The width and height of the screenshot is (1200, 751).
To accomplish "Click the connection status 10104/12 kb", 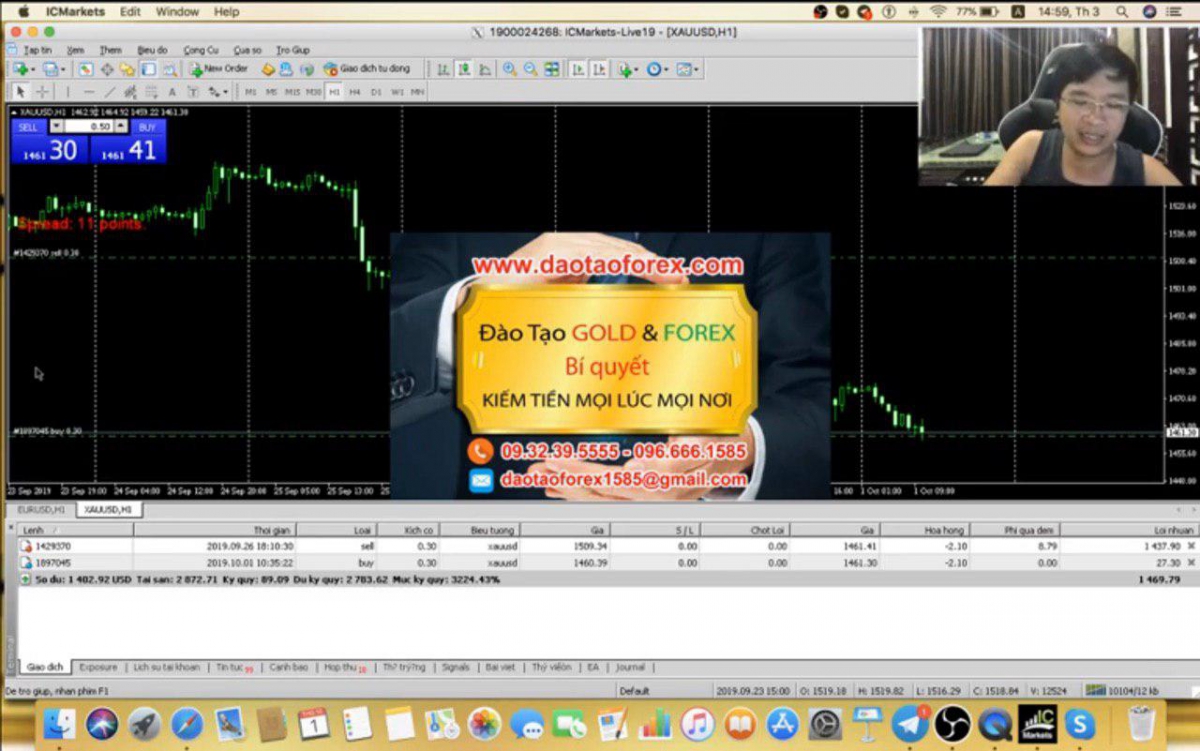I will click(x=1121, y=691).
